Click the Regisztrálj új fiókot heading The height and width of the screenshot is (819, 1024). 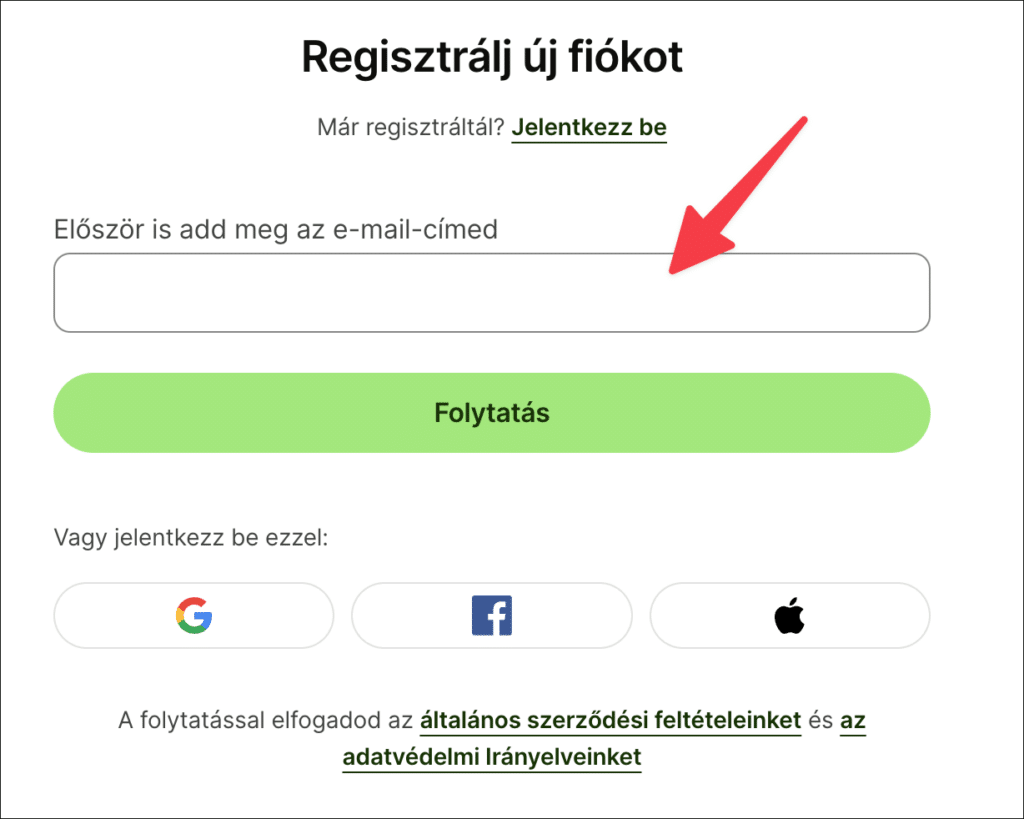tap(492, 58)
